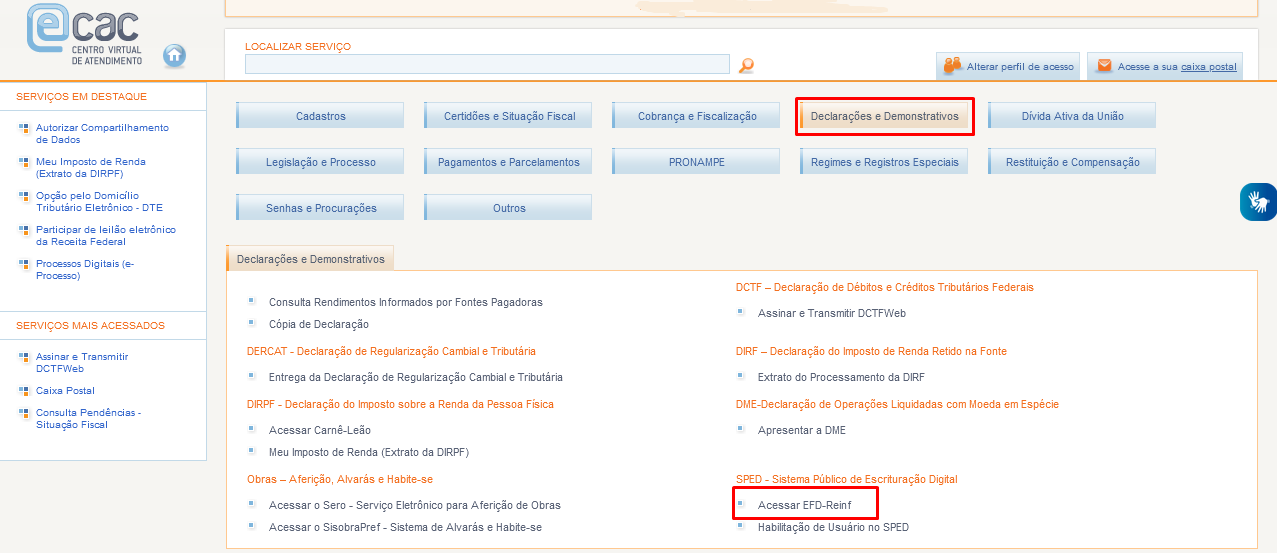Open Opção pelo Domicílio Tributário Eletrônico - DTE
The width and height of the screenshot is (1277, 553).
[x=99, y=202]
